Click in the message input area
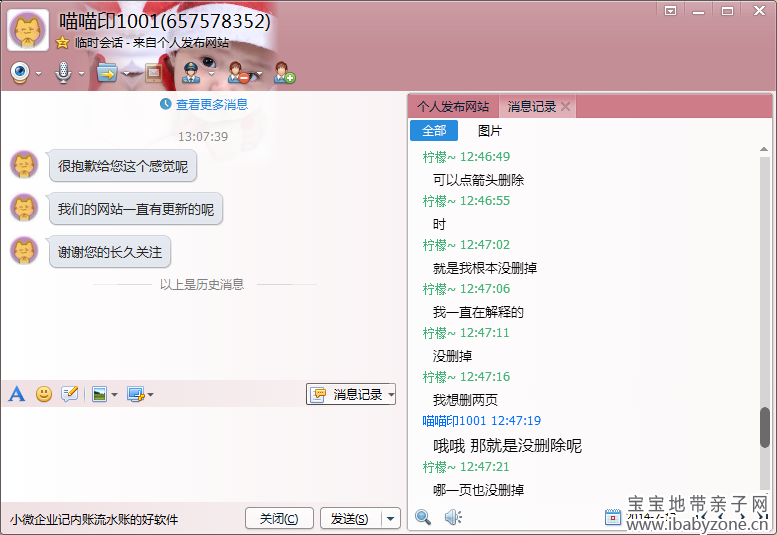Screen dimensions: 777x535 203,453
